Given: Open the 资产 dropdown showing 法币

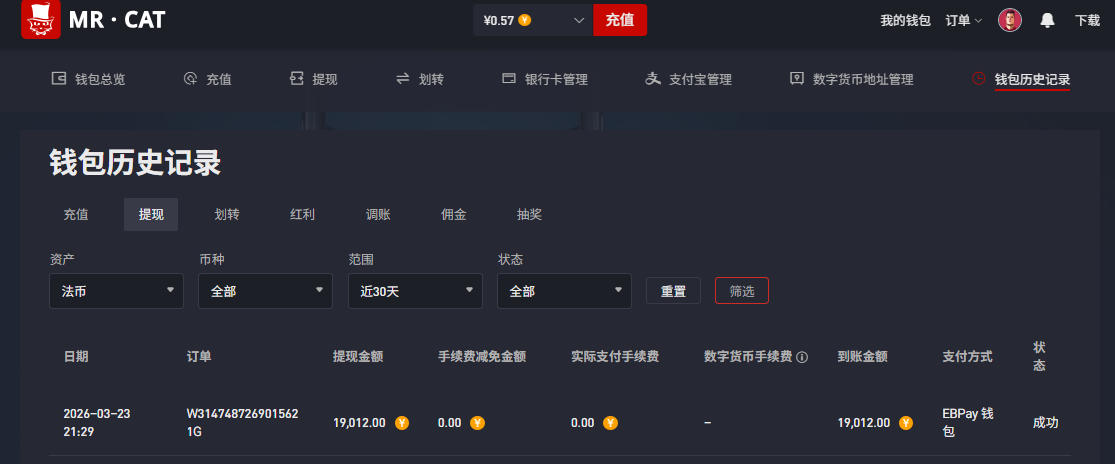Looking at the screenshot, I should [116, 291].
